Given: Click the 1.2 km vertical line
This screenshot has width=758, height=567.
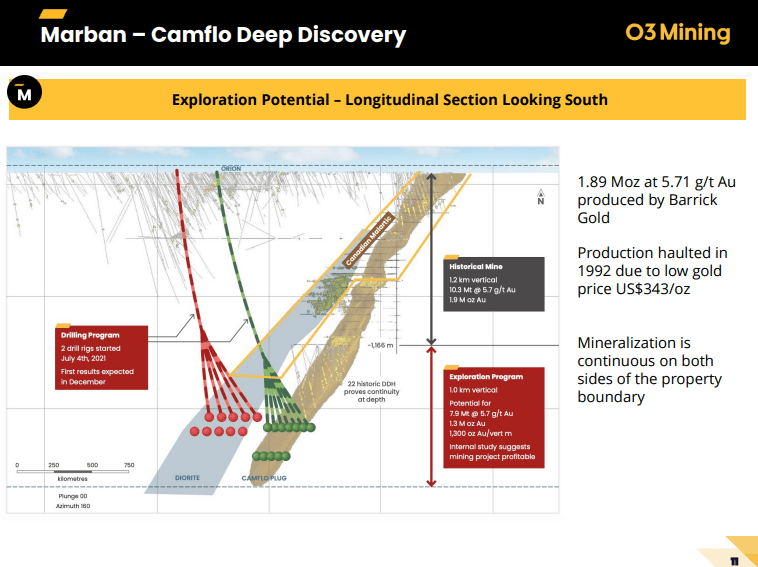Looking at the screenshot, I should (473, 279).
